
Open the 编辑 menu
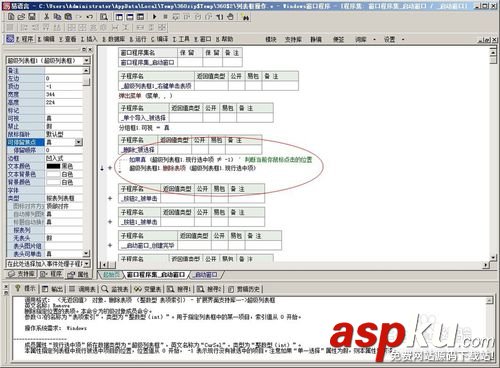pyautogui.click(x=46, y=39)
